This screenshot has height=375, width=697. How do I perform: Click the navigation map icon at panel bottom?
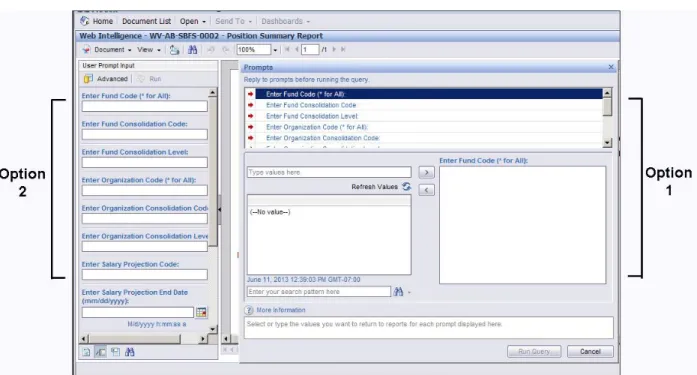(86, 352)
